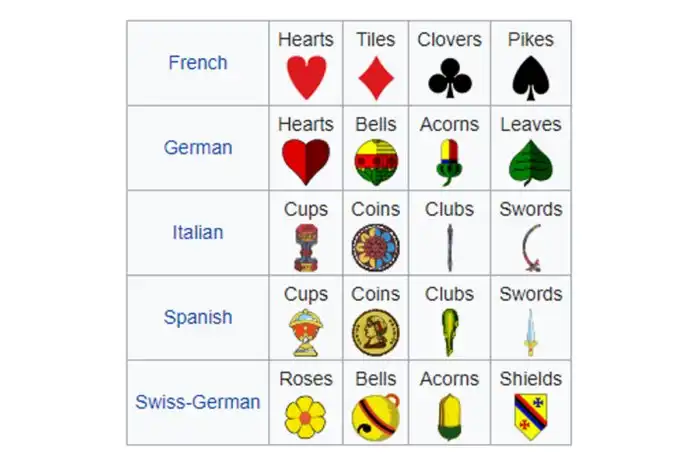
Task: Select the black Clovers suit icon
Action: tap(450, 77)
